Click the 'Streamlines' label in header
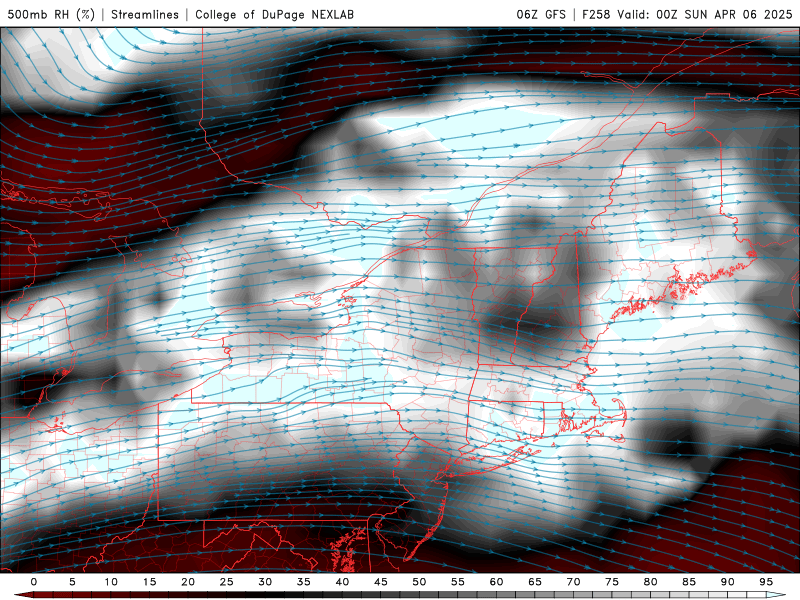Image resolution: width=800 pixels, height=600 pixels. click(145, 14)
